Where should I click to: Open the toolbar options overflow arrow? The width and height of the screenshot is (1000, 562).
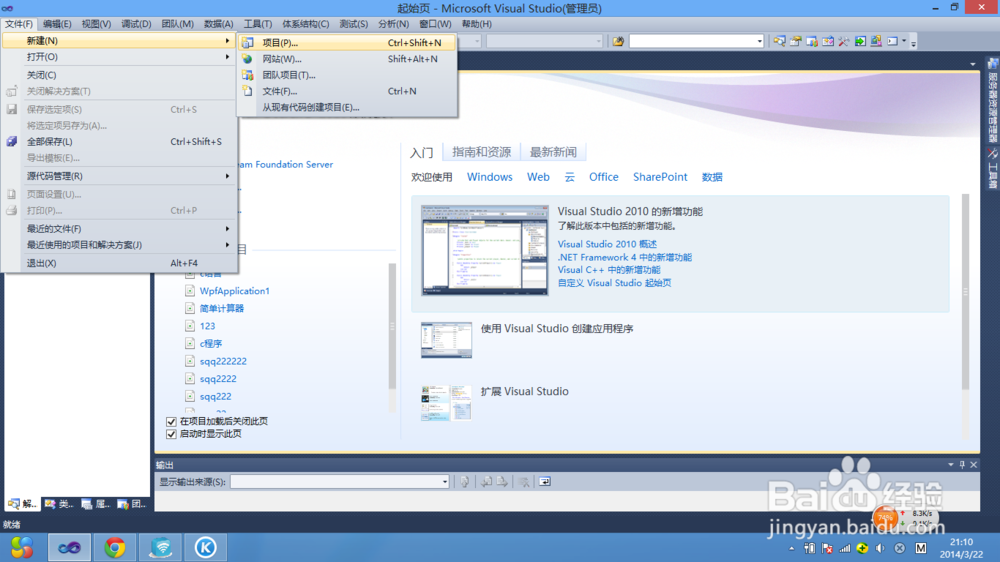(913, 42)
